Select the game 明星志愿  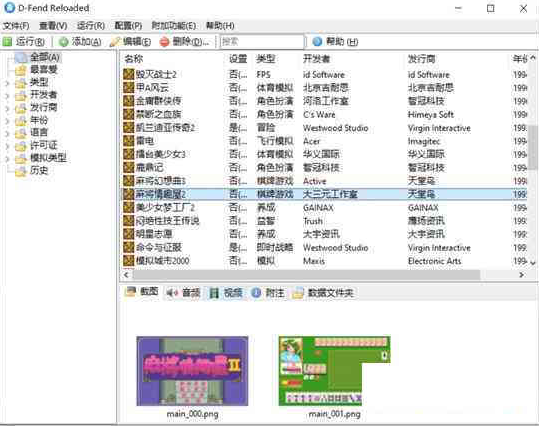[x=154, y=234]
